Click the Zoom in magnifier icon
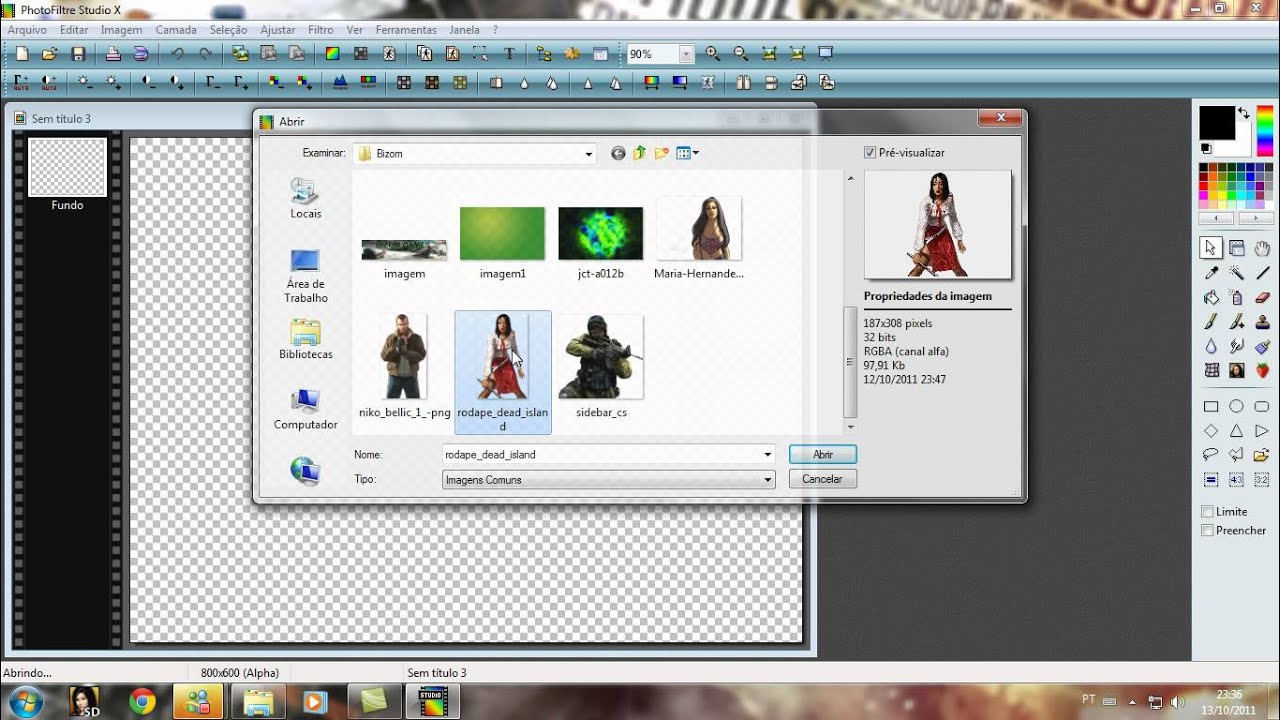Viewport: 1280px width, 720px height. point(713,54)
